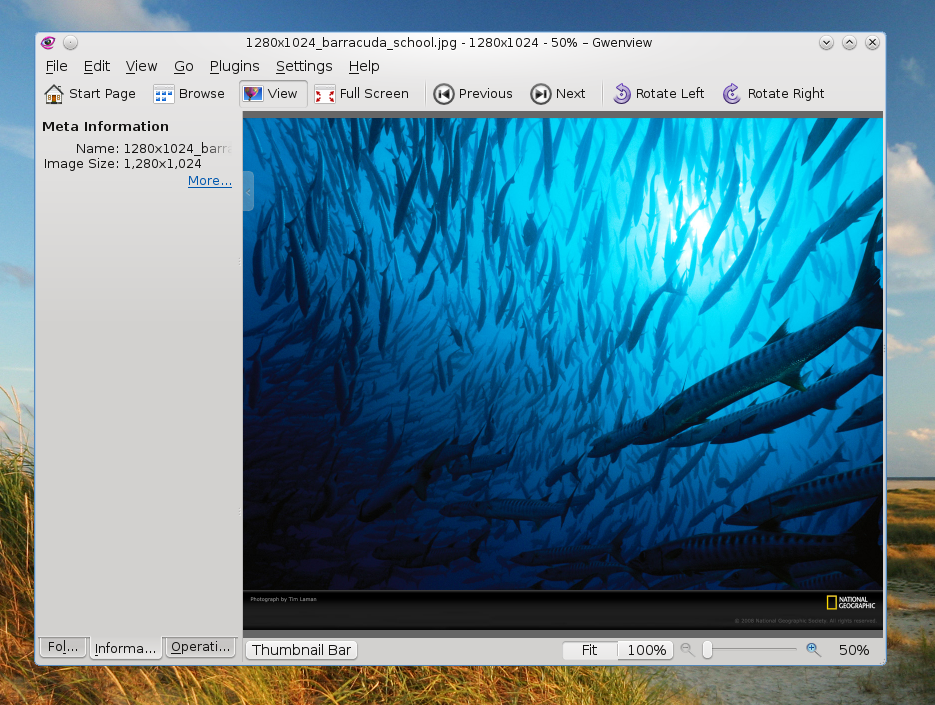Click the zoom slider handle
935x705 pixels.
707,650
